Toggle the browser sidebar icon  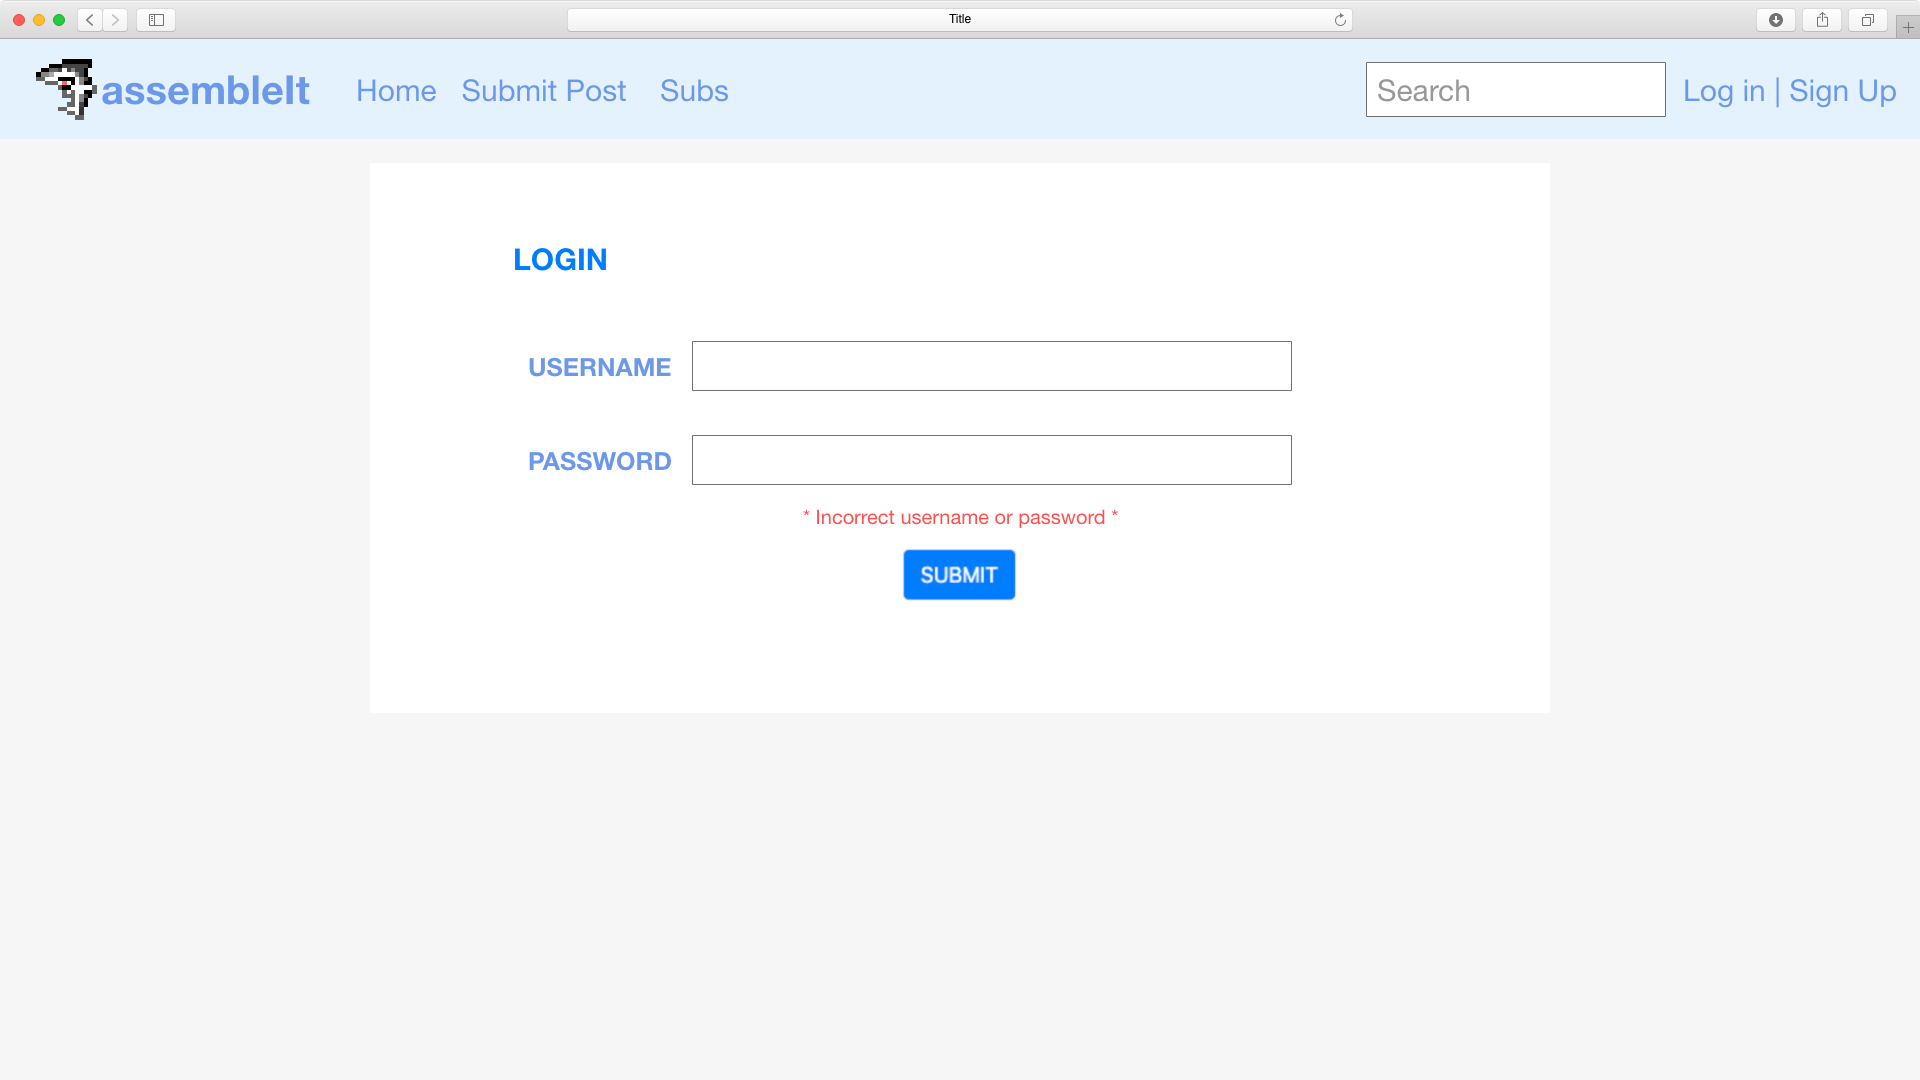pyautogui.click(x=156, y=20)
